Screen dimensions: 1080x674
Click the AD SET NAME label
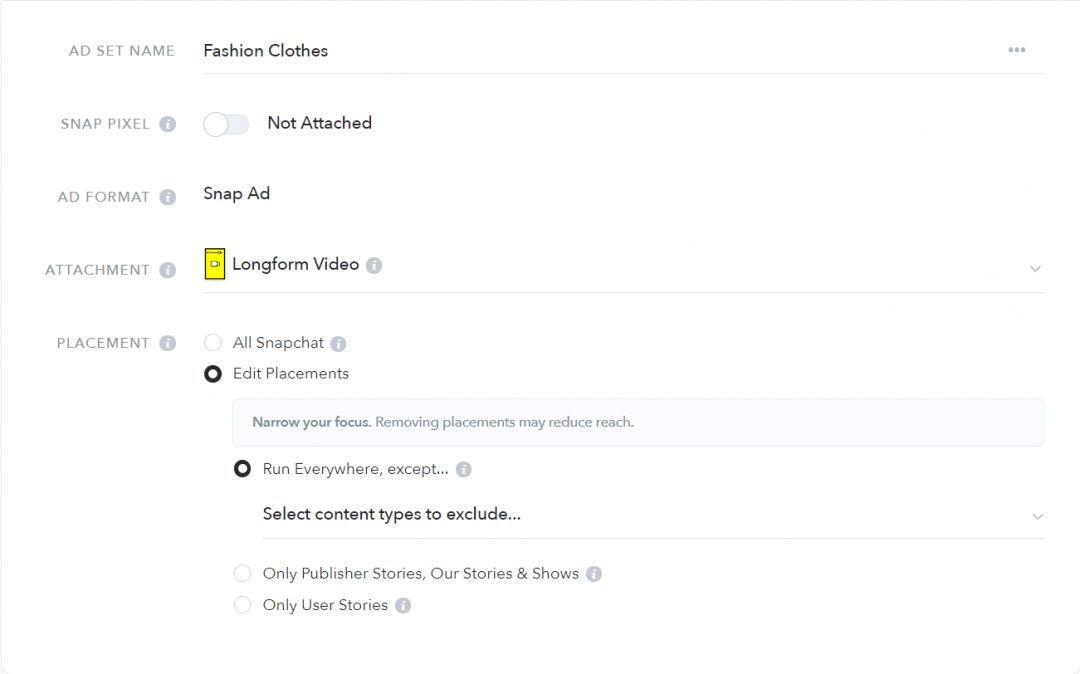click(122, 51)
